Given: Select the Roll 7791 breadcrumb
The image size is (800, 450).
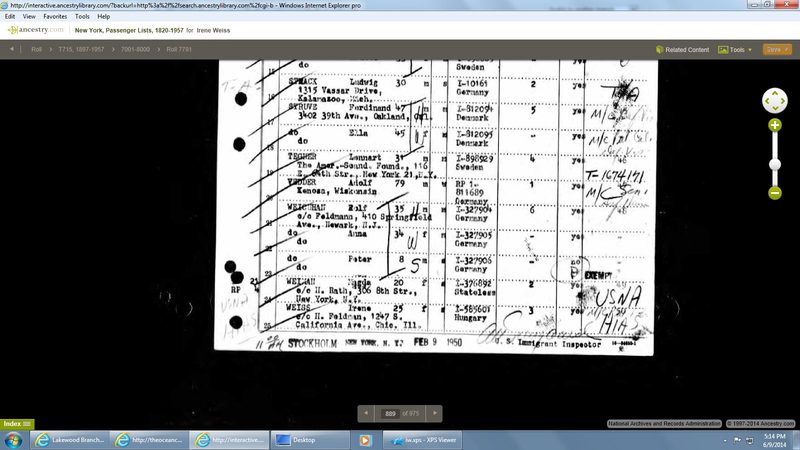Looking at the screenshot, I should coord(179,49).
